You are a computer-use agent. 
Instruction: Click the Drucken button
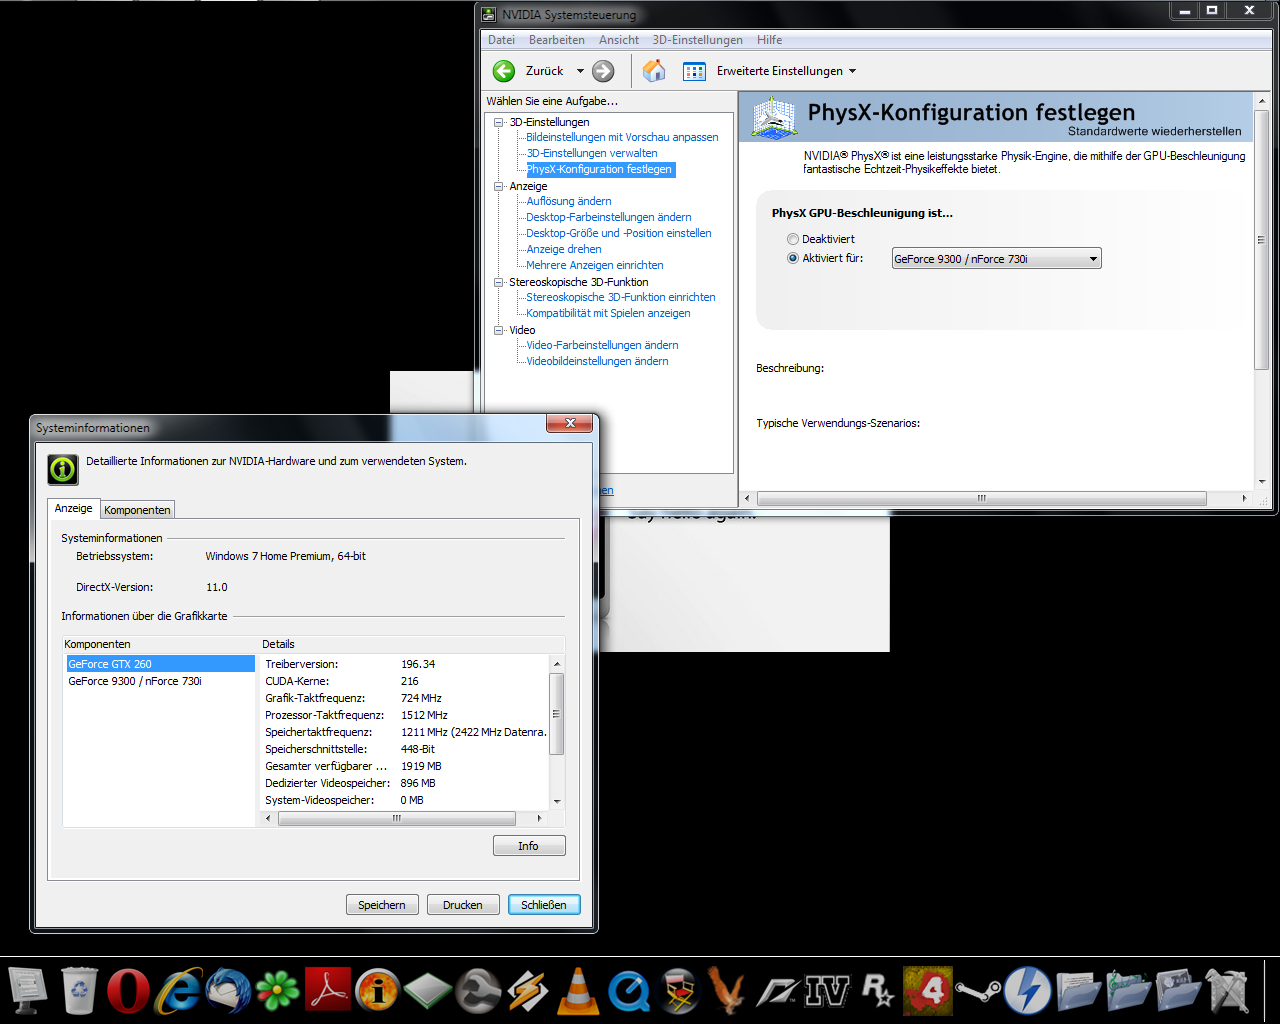point(463,905)
